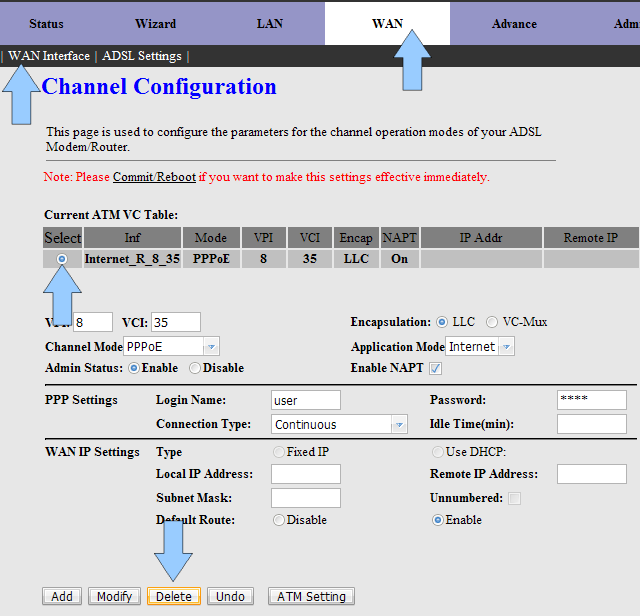Click the Channel Configuration heading
The height and width of the screenshot is (616, 640).
pyautogui.click(x=159, y=87)
